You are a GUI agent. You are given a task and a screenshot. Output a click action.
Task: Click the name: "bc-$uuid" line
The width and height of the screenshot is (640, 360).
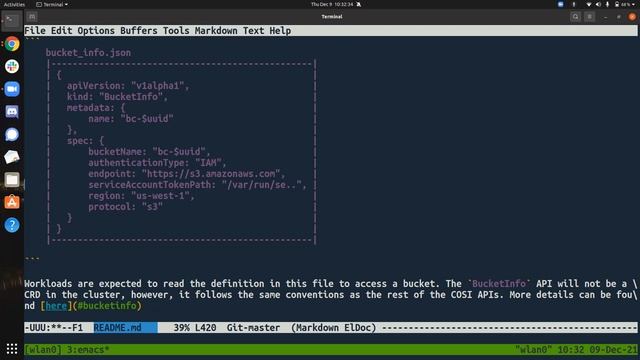(131, 119)
